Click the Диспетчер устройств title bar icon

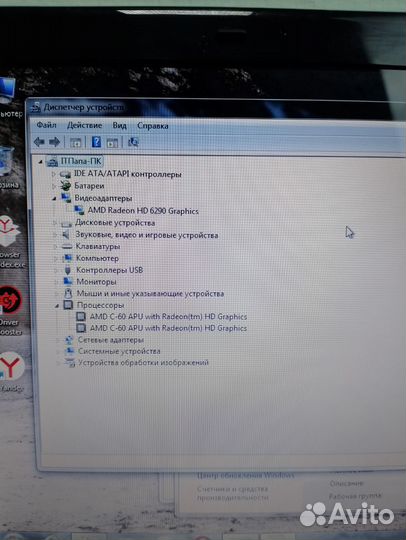[x=35, y=108]
